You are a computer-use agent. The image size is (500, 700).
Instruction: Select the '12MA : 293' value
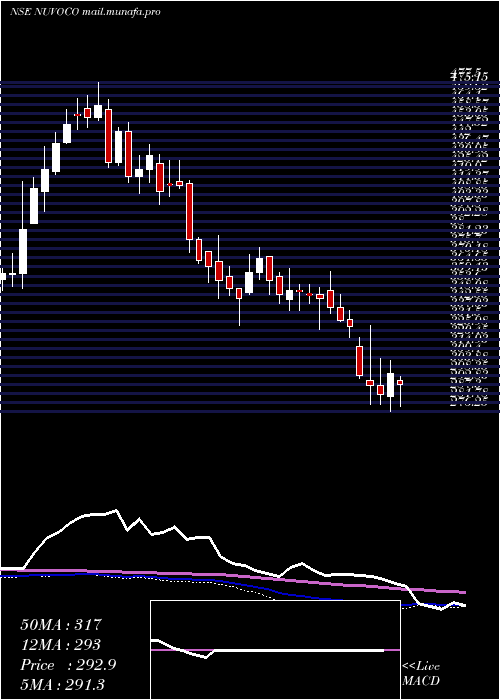pyautogui.click(x=60, y=645)
